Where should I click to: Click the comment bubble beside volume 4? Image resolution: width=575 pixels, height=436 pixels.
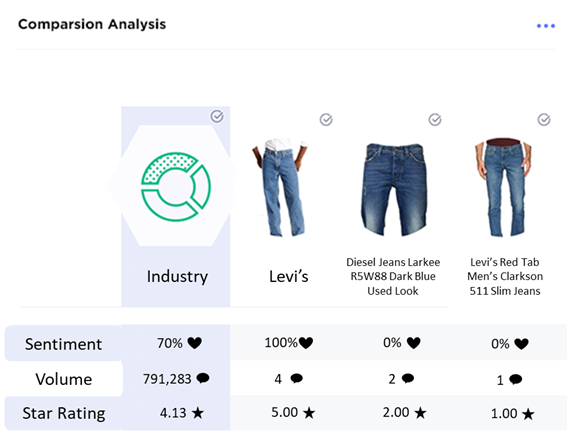pos(297,378)
